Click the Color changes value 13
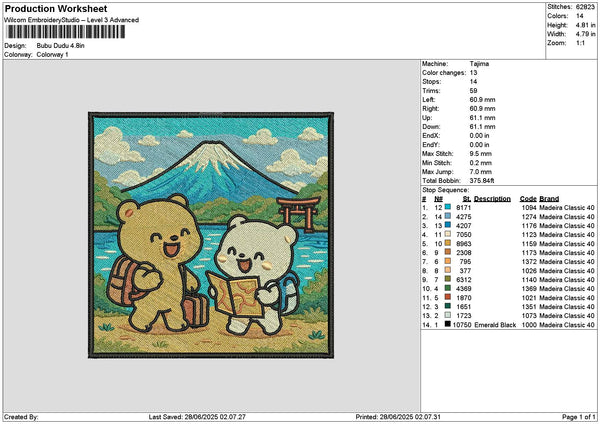This screenshot has height=424, width=600. pos(473,73)
